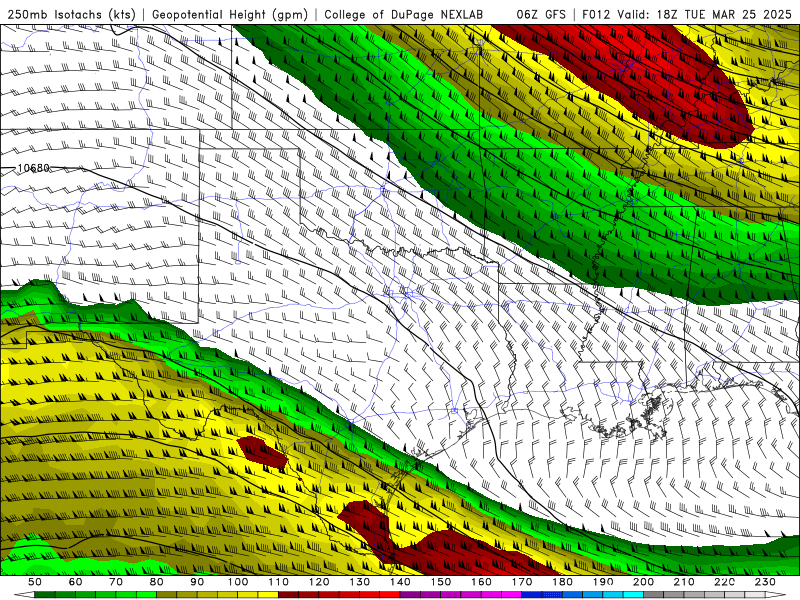
Task: Select the bright green swatch left of 80
Action: point(146,595)
